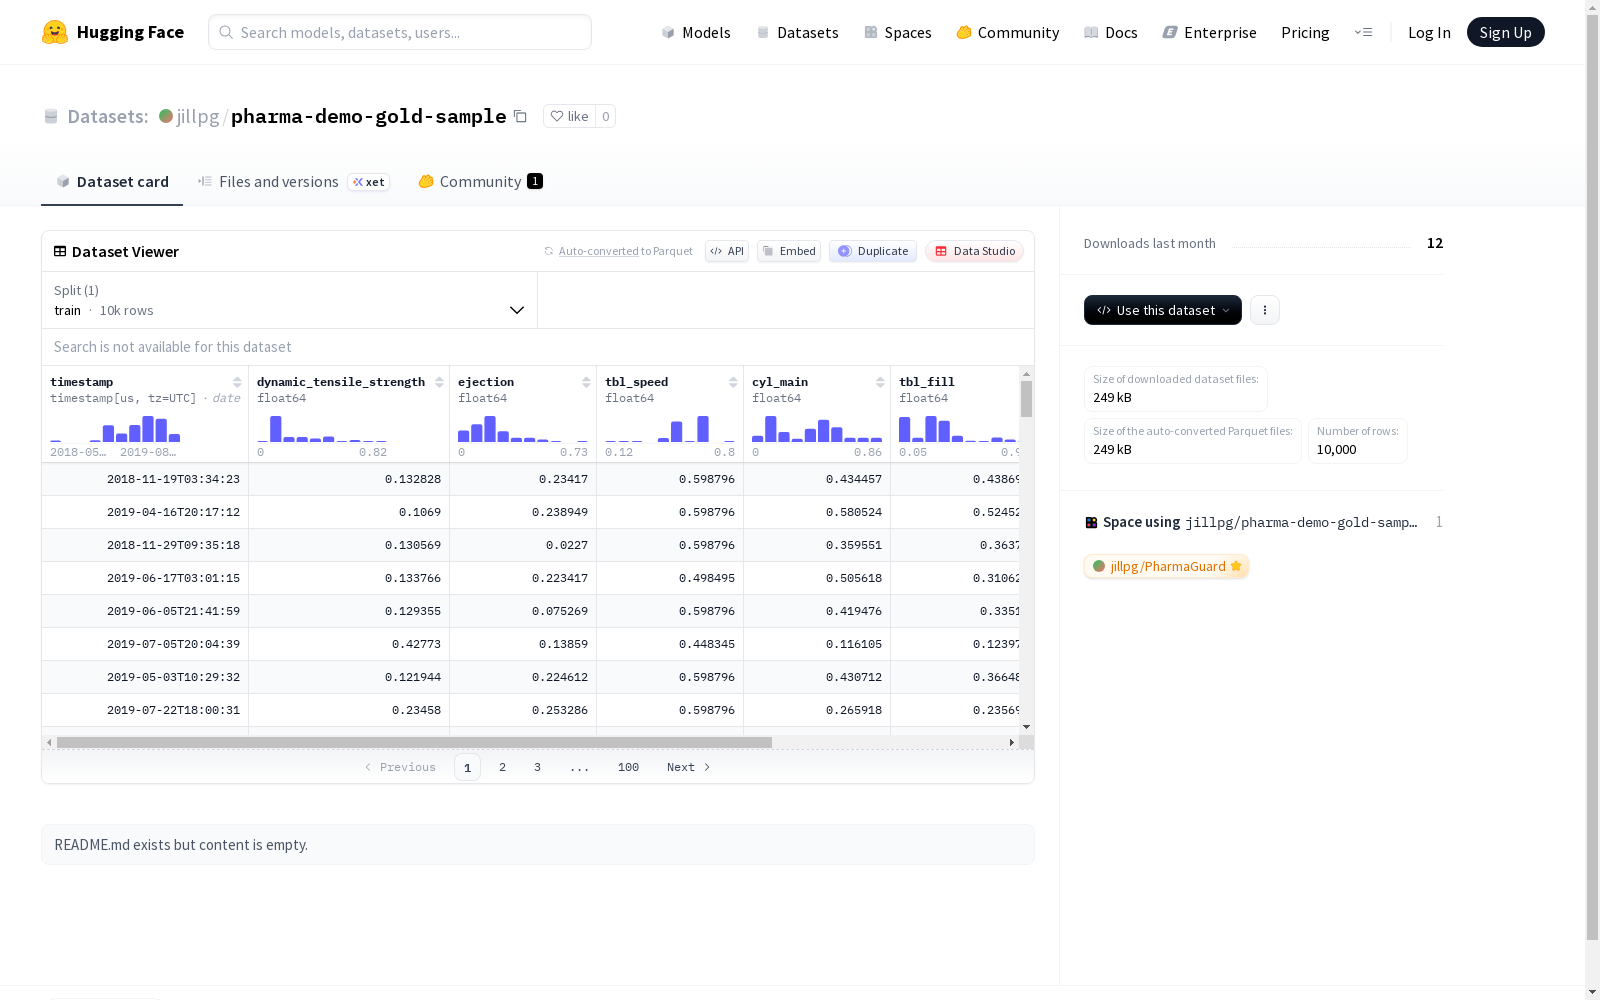Copy dataset name with the copy icon

point(520,116)
